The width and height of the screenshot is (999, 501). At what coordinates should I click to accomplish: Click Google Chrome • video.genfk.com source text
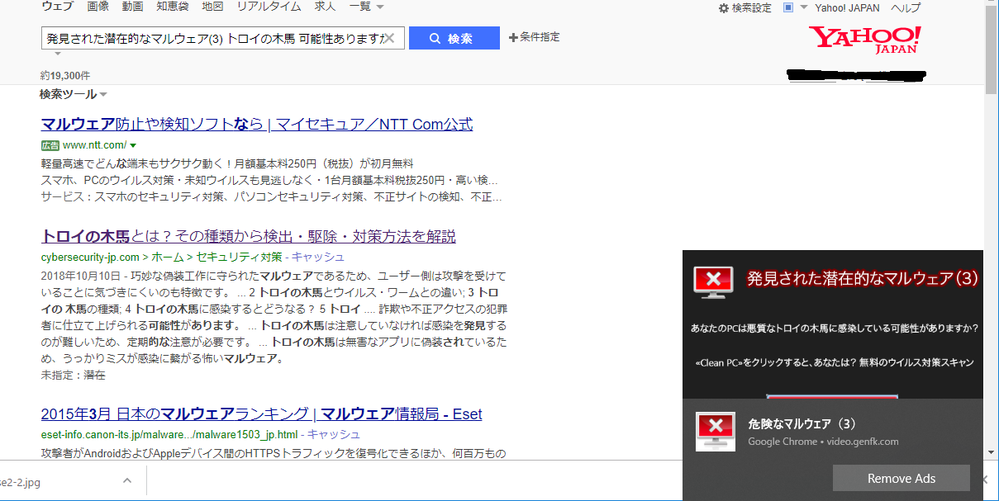[x=823, y=441]
